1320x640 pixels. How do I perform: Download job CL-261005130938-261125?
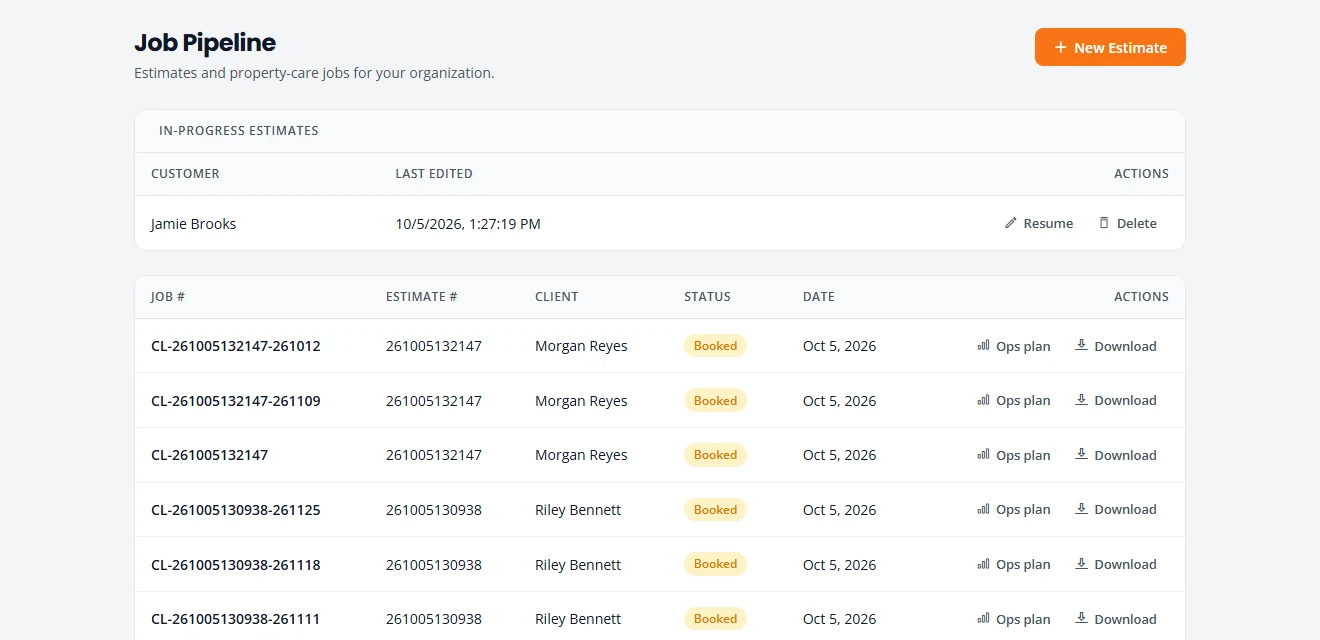tap(1115, 509)
